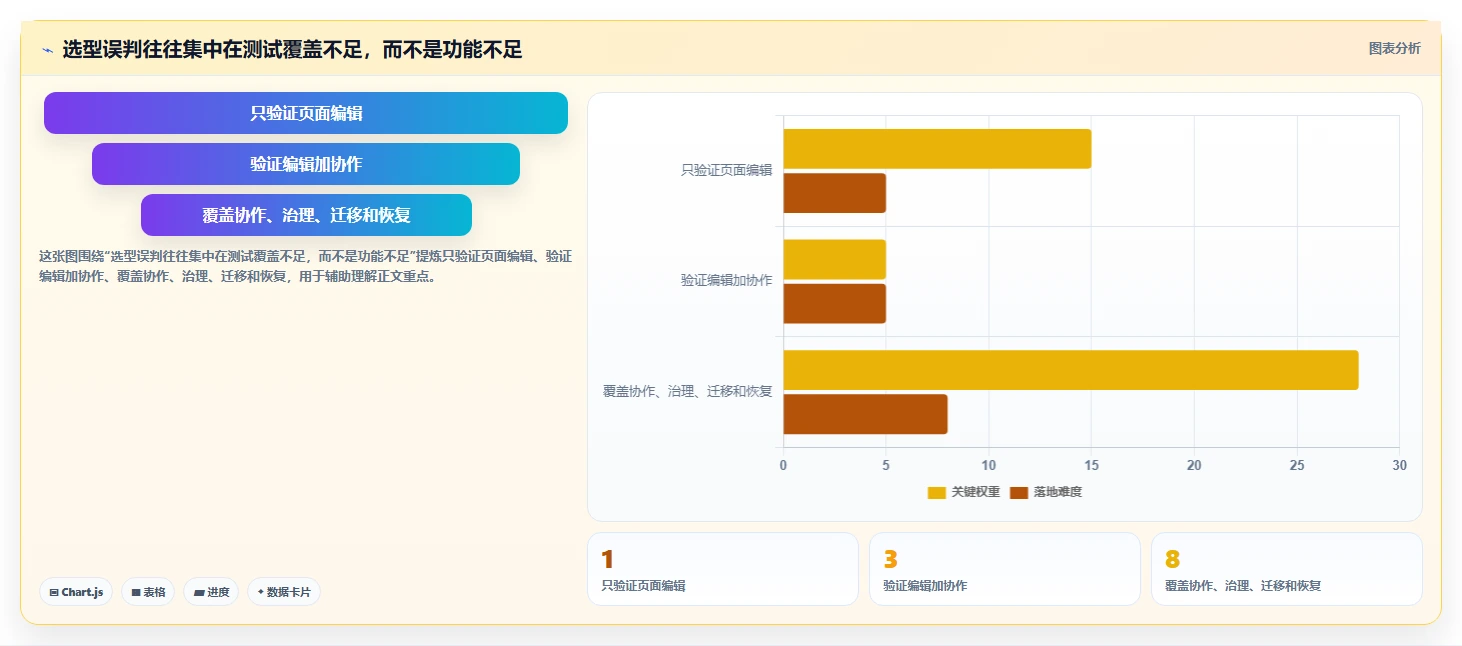The image size is (1462, 646).
Task: Click the x-axis tick label 30
Action: pyautogui.click(x=1399, y=466)
